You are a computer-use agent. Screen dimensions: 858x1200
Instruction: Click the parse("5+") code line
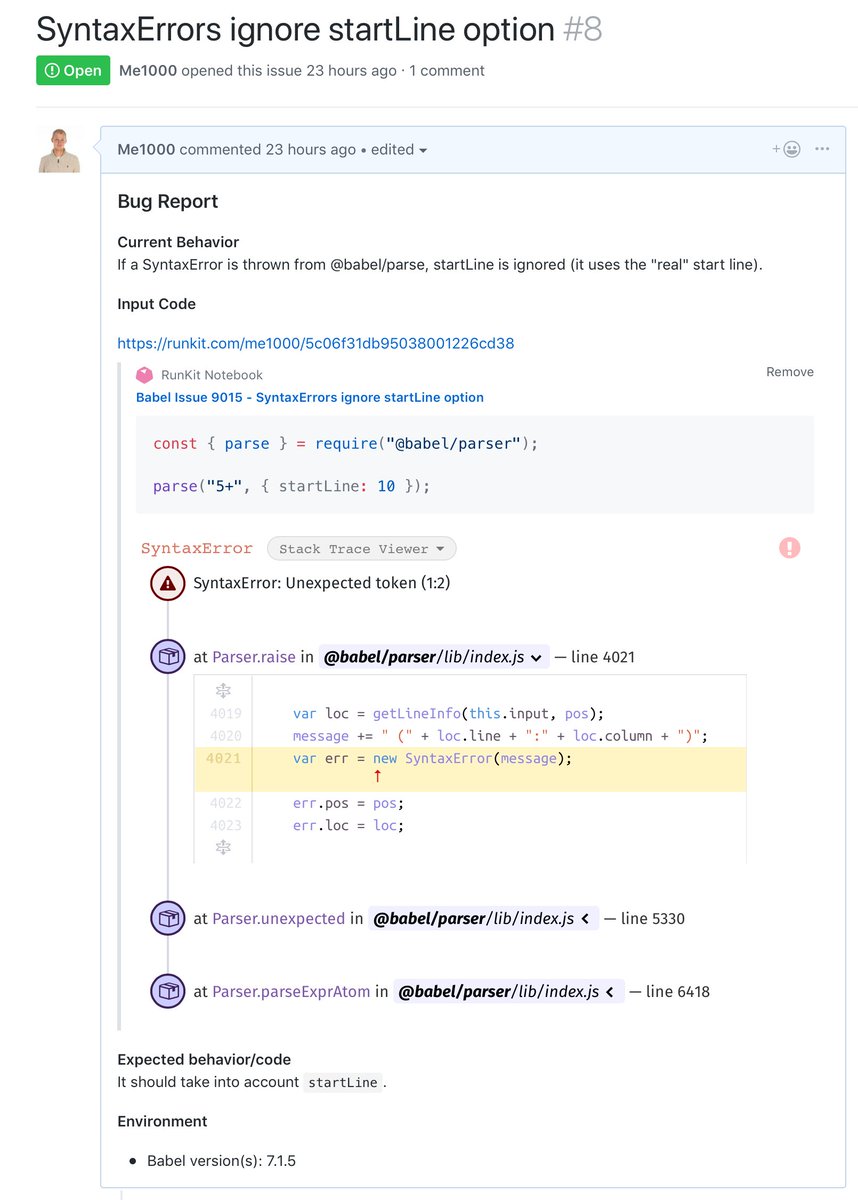click(x=292, y=486)
